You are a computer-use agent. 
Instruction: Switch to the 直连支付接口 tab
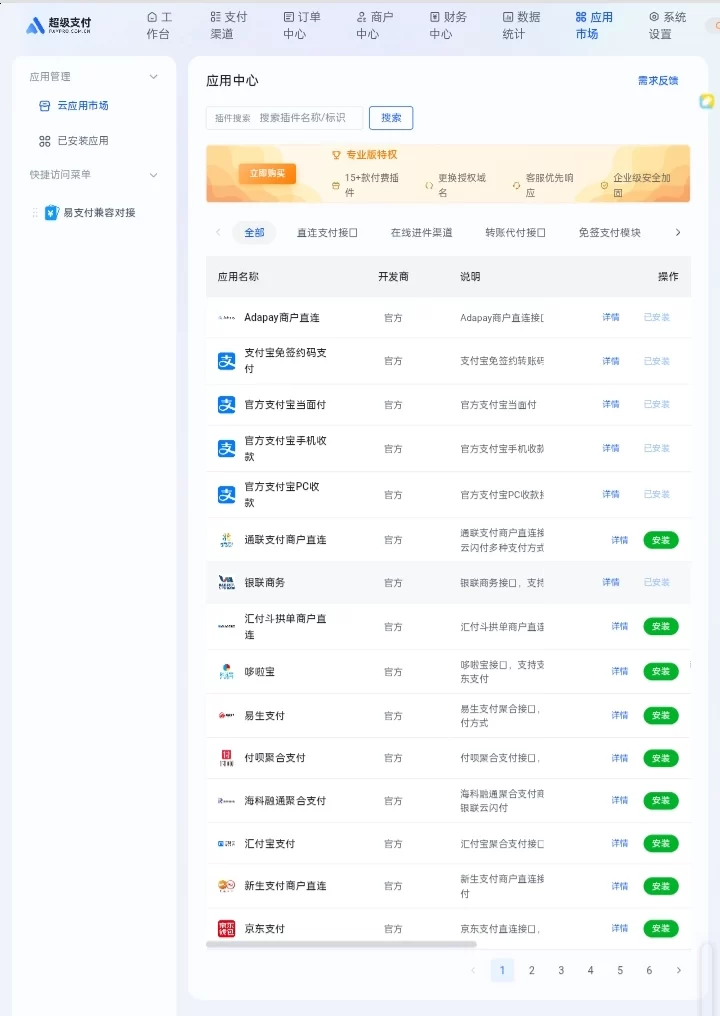pyautogui.click(x=327, y=233)
